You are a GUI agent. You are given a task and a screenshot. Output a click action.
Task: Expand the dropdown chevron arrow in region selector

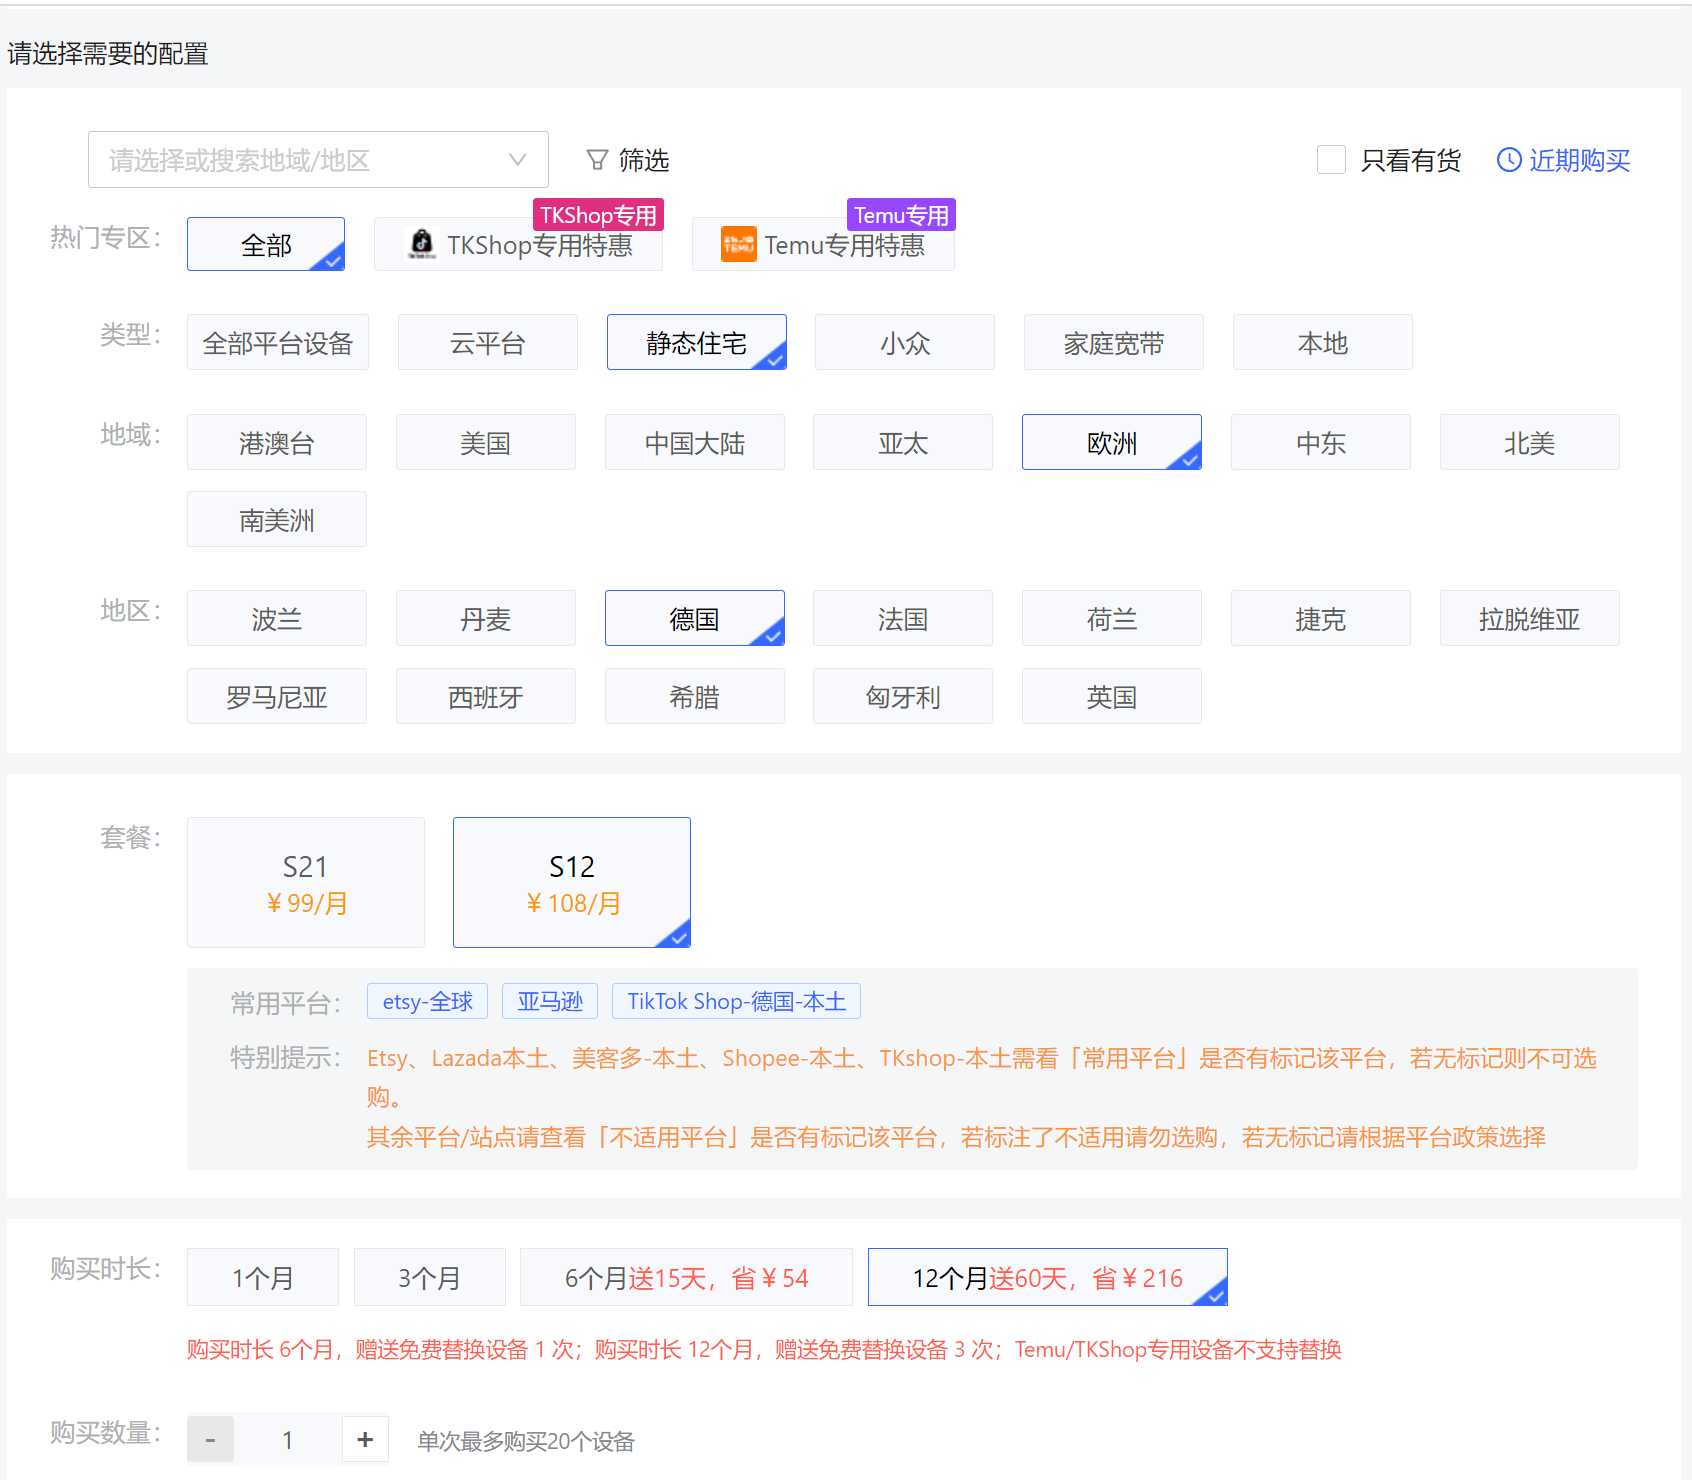pos(517,160)
